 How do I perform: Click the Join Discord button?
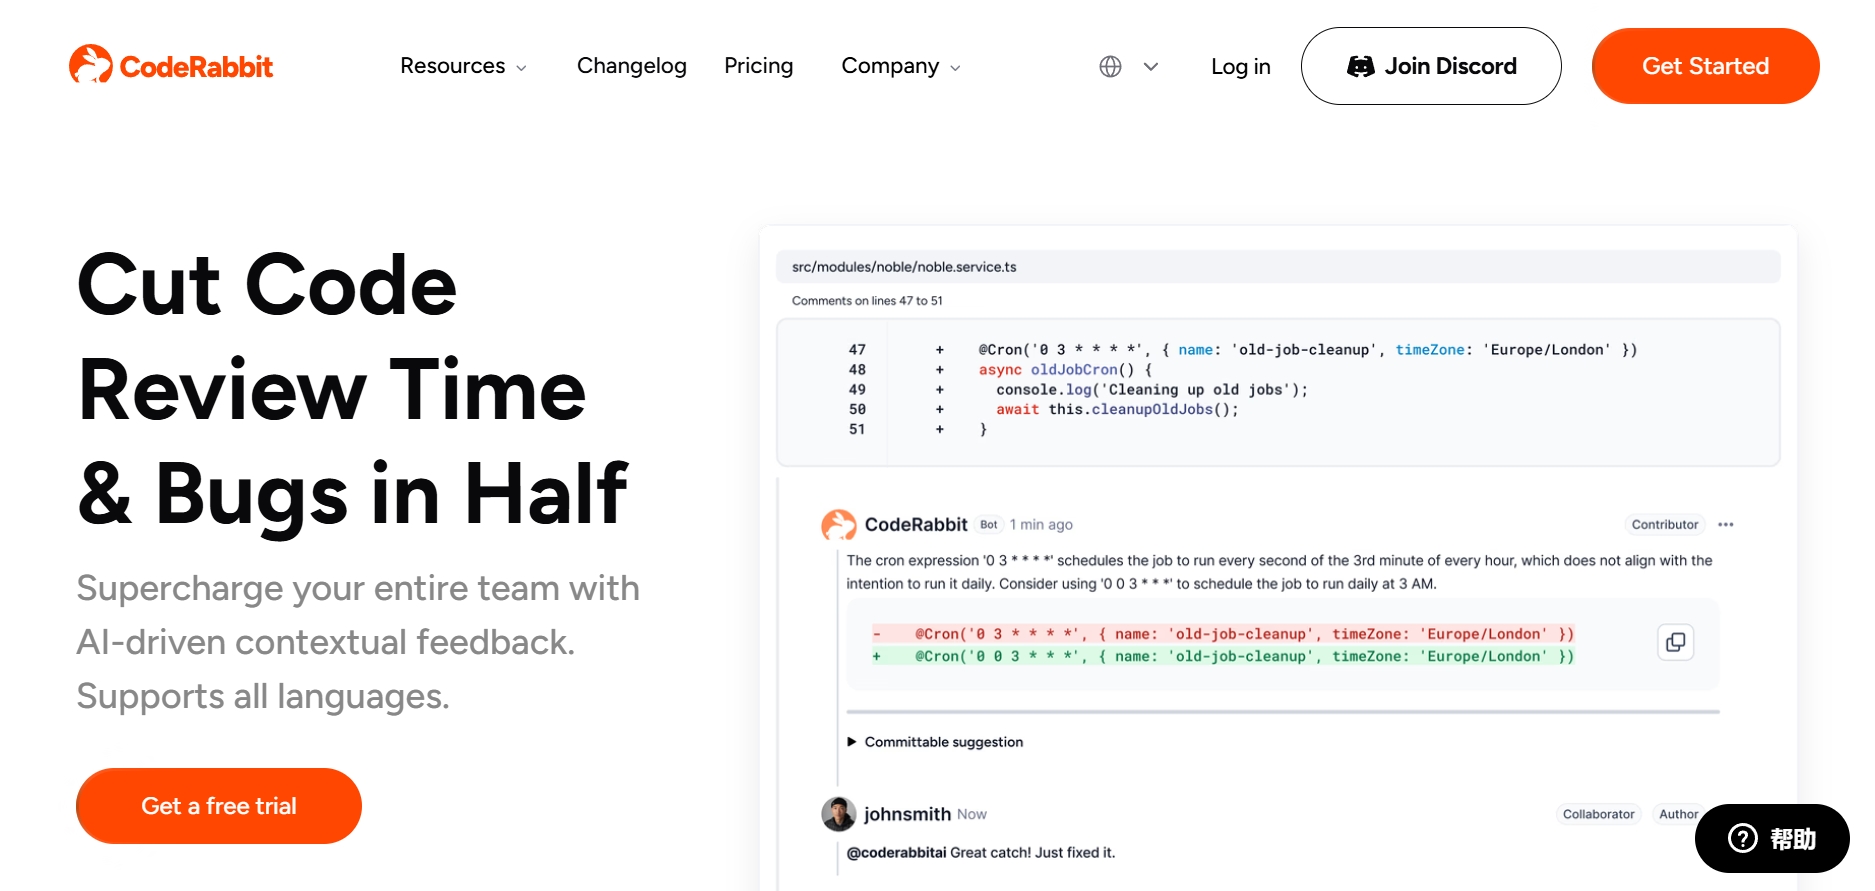pyautogui.click(x=1430, y=66)
